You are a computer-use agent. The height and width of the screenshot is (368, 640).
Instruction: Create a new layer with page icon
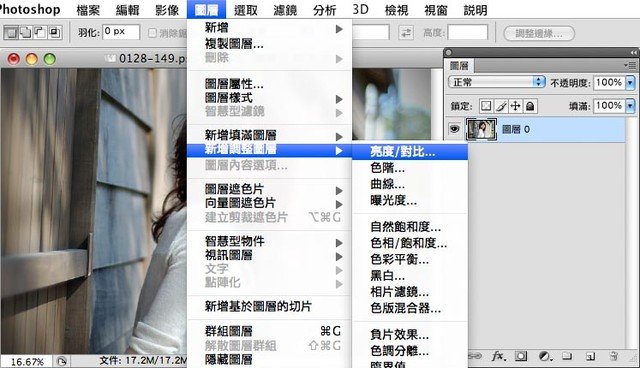[590, 356]
